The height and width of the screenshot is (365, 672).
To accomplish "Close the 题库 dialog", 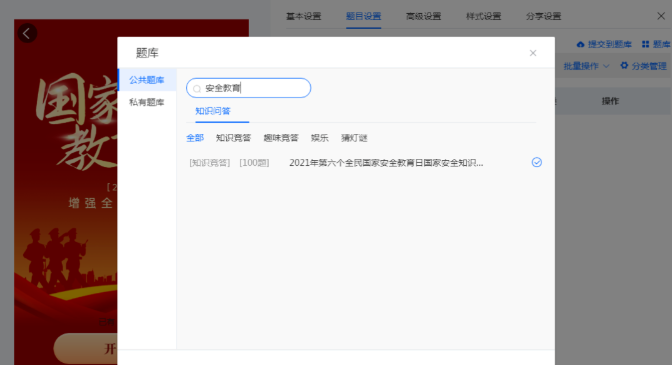I will point(533,53).
